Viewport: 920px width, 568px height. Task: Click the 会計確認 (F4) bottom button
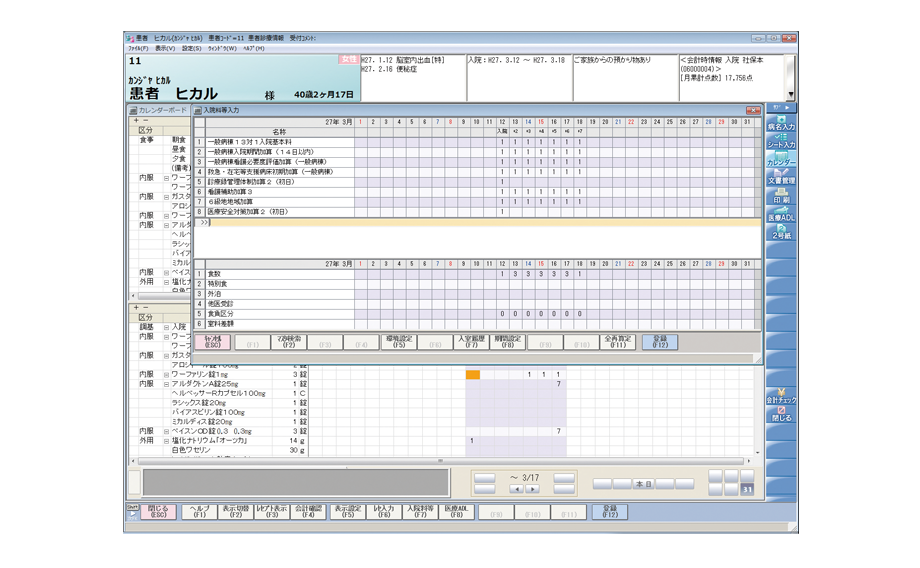coord(308,512)
